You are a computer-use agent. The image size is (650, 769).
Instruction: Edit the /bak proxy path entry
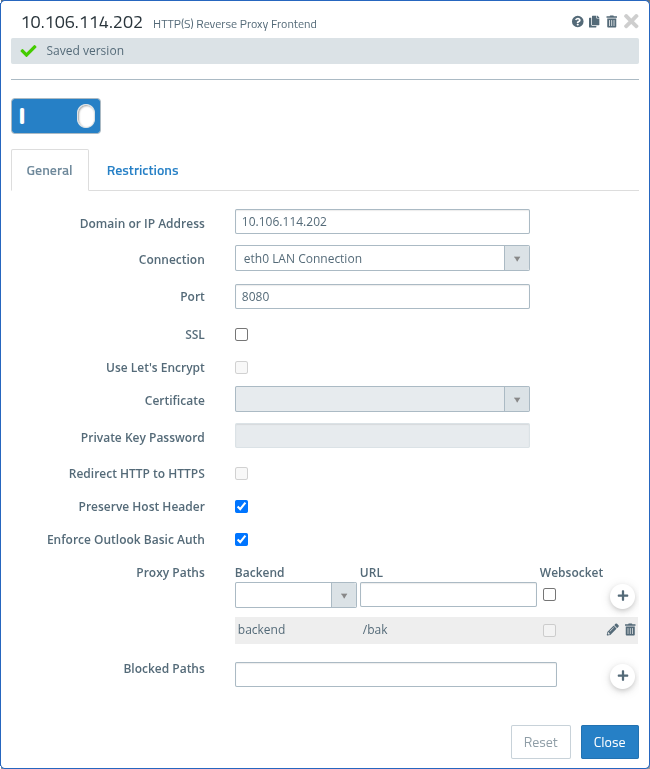pos(613,630)
